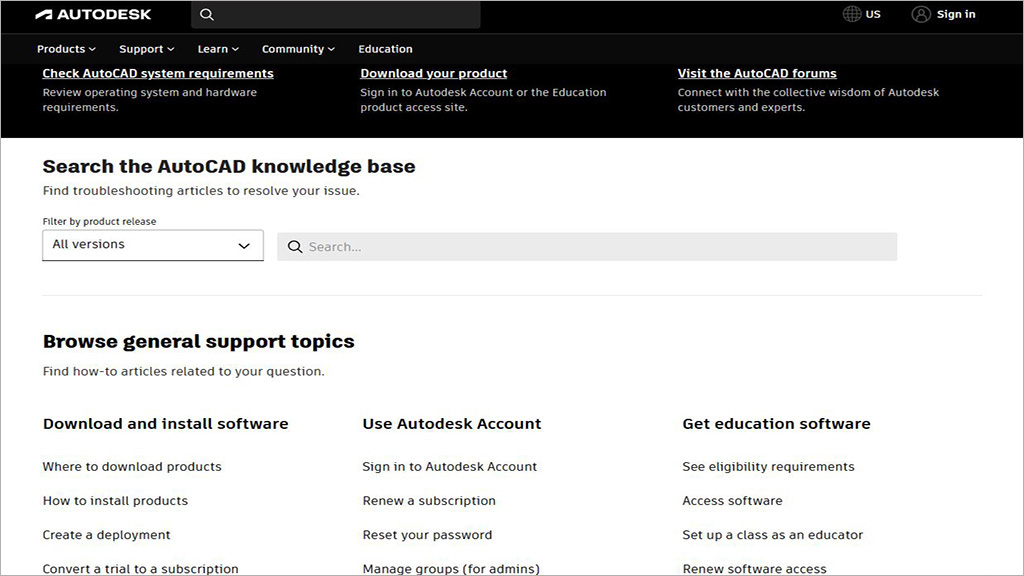The image size is (1024, 576).
Task: Click the Autodesk logo in header
Action: [93, 15]
